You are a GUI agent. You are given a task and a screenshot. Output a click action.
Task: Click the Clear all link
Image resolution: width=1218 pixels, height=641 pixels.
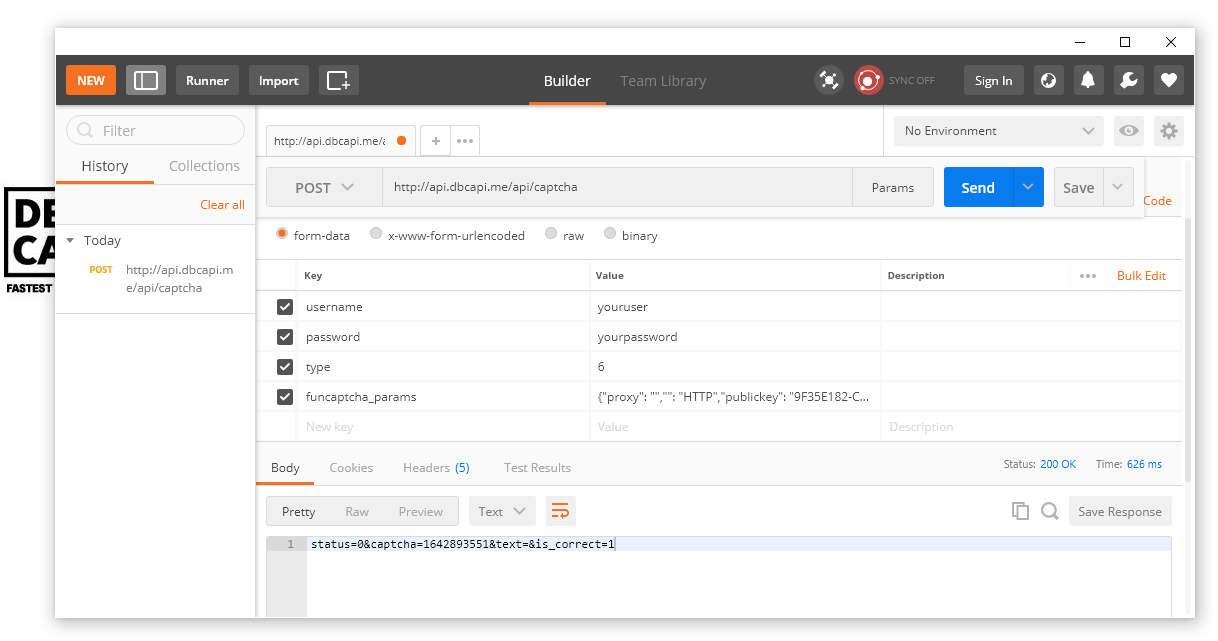pyautogui.click(x=222, y=205)
